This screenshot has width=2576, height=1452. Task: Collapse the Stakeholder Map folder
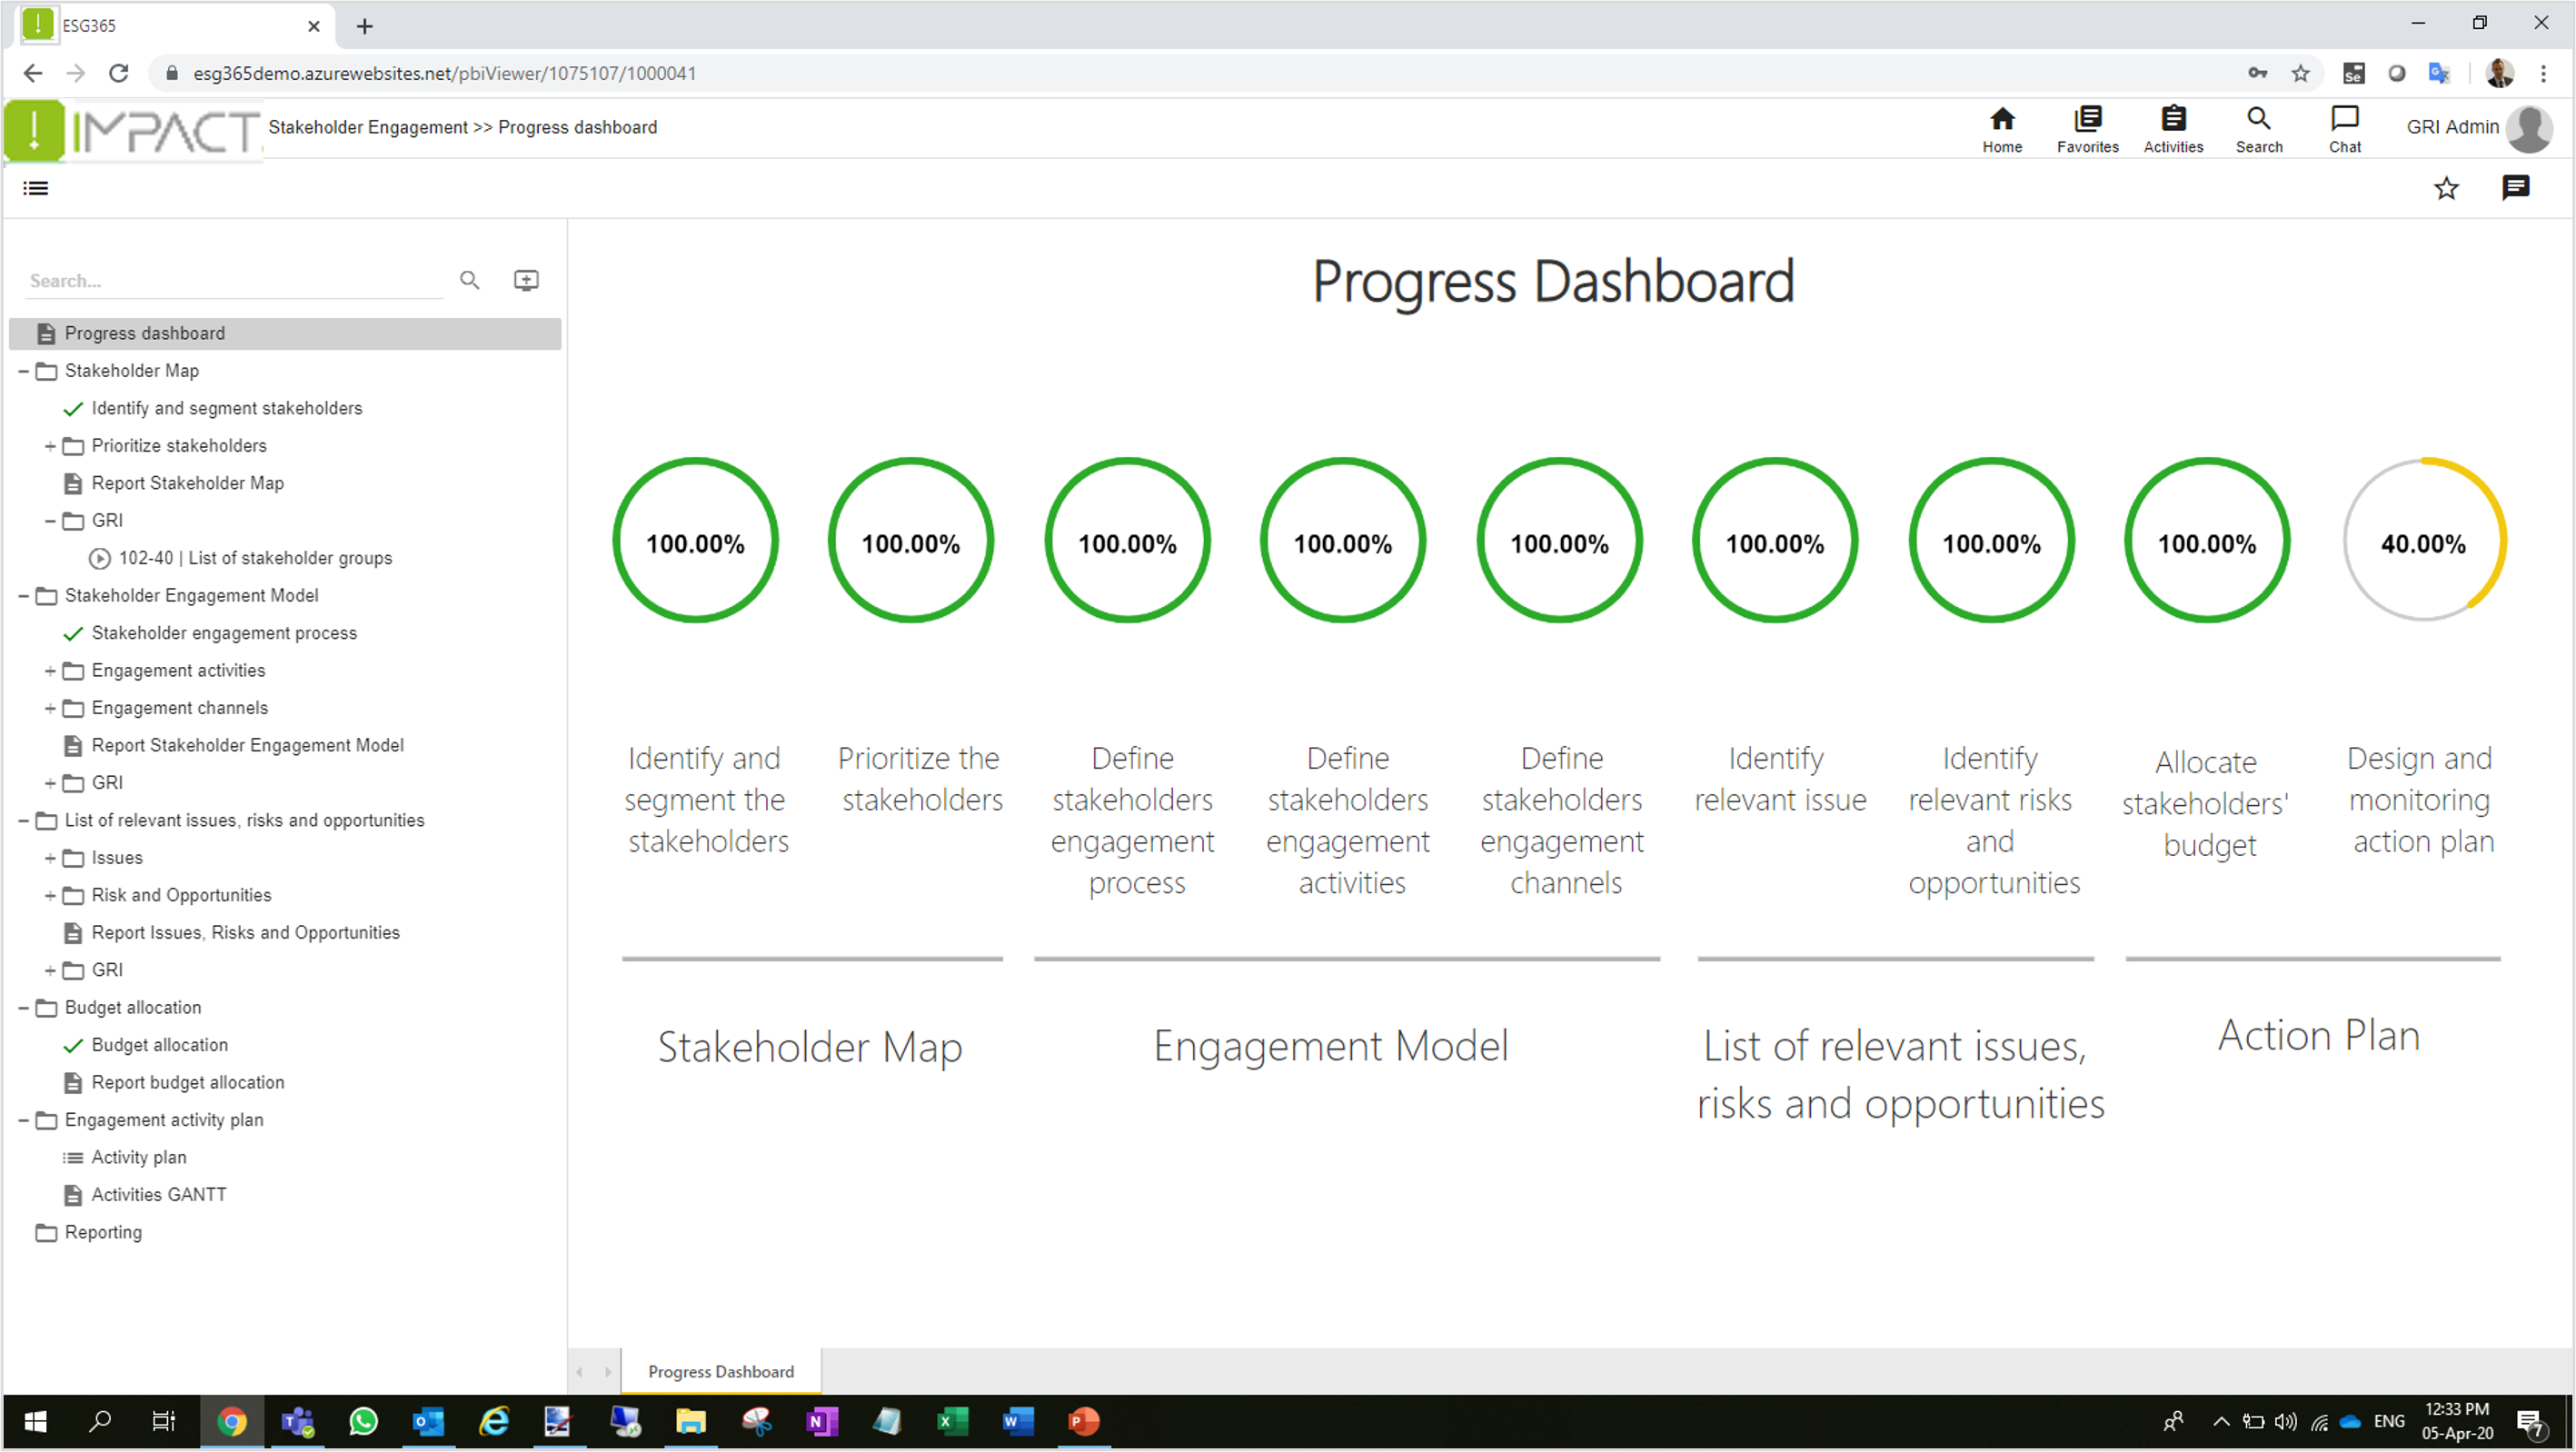tap(23, 370)
